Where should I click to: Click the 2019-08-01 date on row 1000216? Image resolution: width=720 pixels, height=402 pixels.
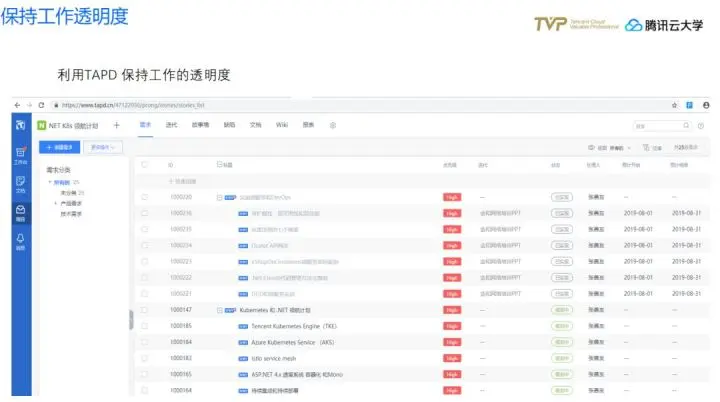pyautogui.click(x=638, y=213)
